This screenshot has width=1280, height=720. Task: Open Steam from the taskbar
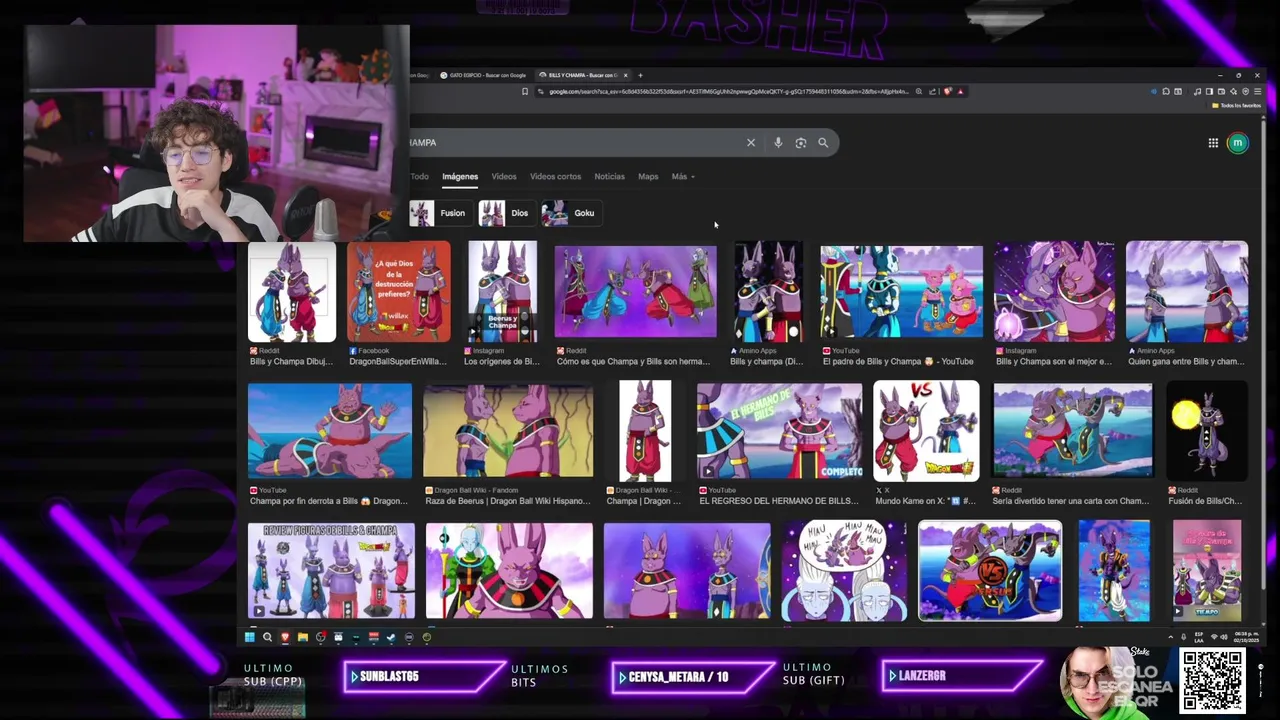[x=391, y=637]
